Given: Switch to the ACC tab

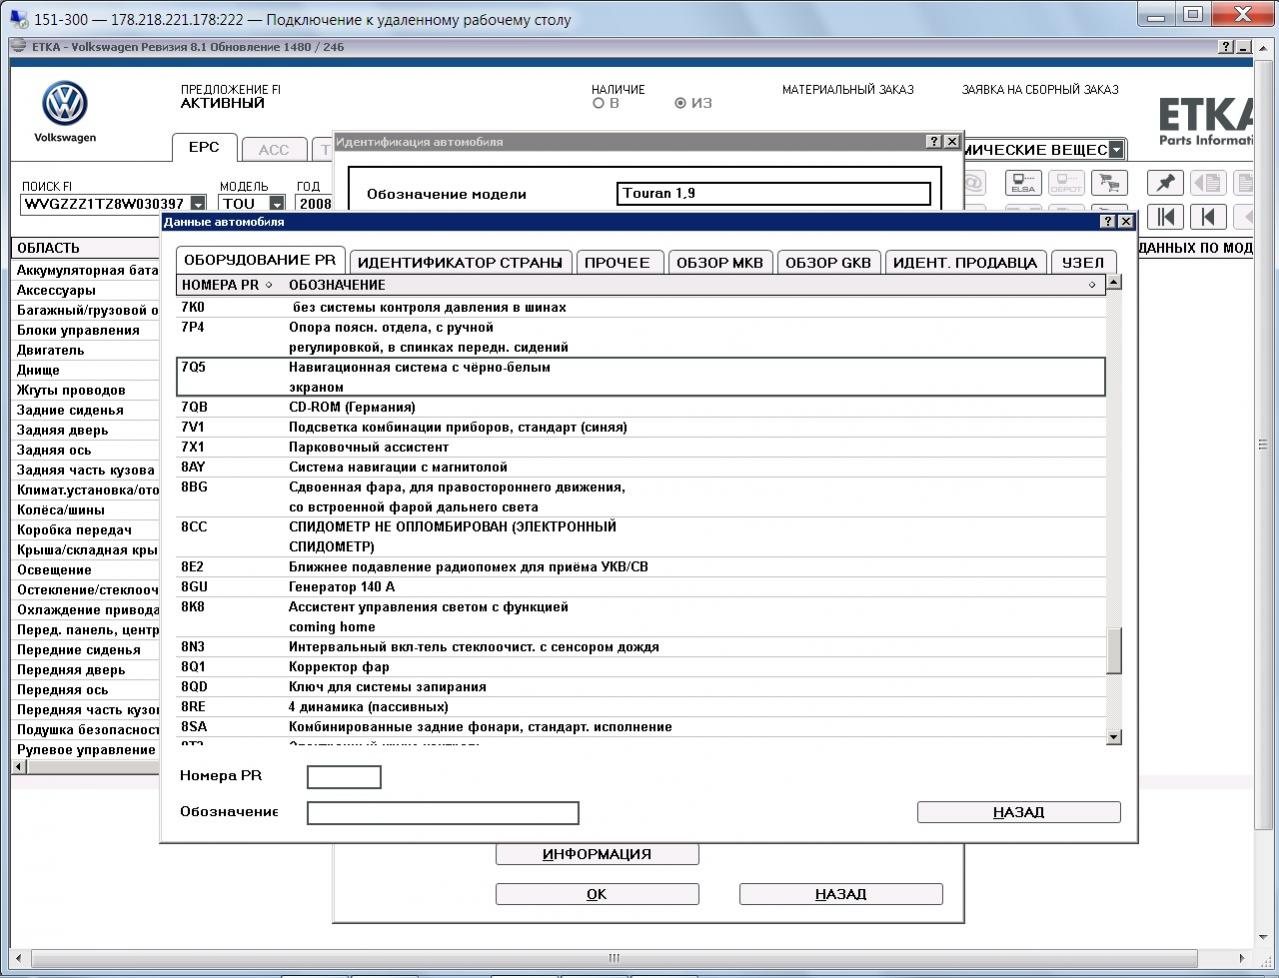Looking at the screenshot, I should click(273, 150).
